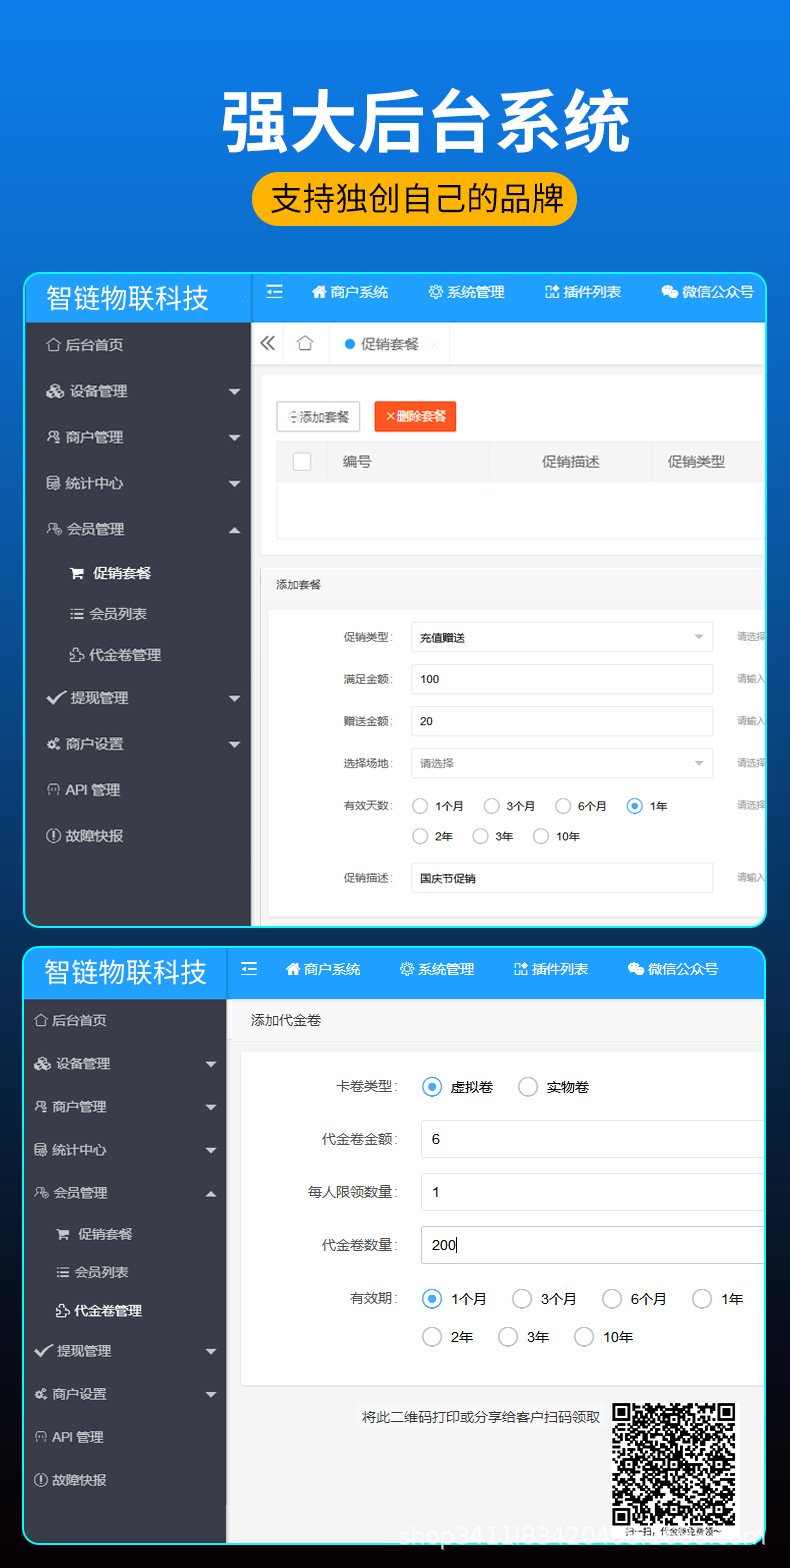Click the QR code image for 扫码领取
This screenshot has height=1568, width=790.
[x=674, y=1463]
